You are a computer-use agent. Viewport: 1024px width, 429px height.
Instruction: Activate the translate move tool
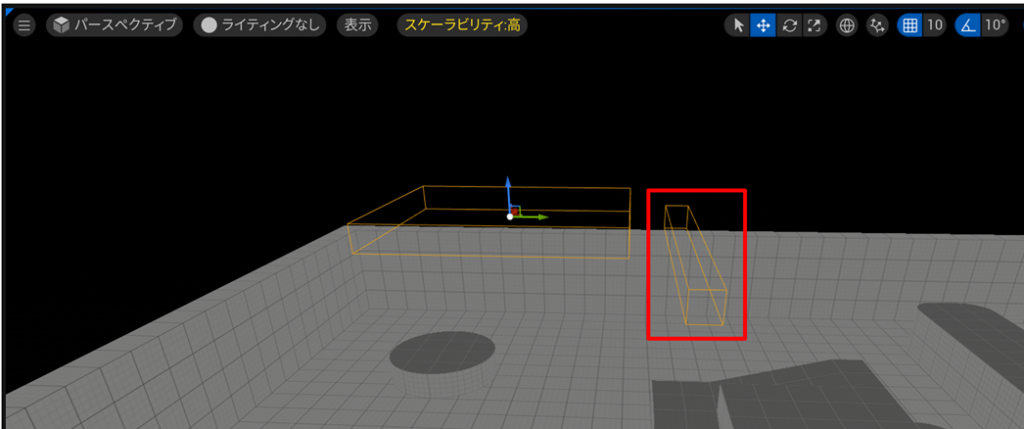[763, 25]
